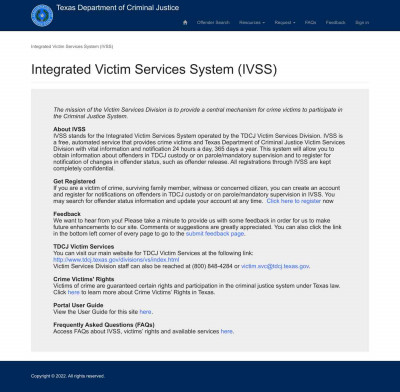Viewport: 400px width, 392px height.
Task: Click Sign in
Action: click(x=362, y=22)
